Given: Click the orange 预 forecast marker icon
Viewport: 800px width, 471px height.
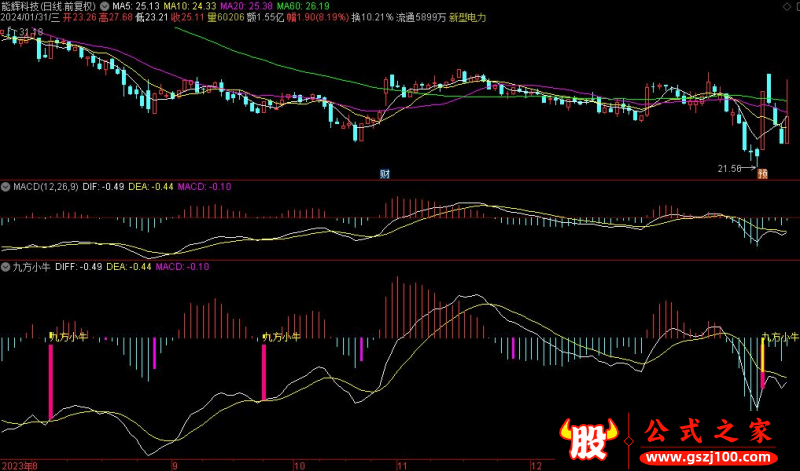Looking at the screenshot, I should 762,174.
